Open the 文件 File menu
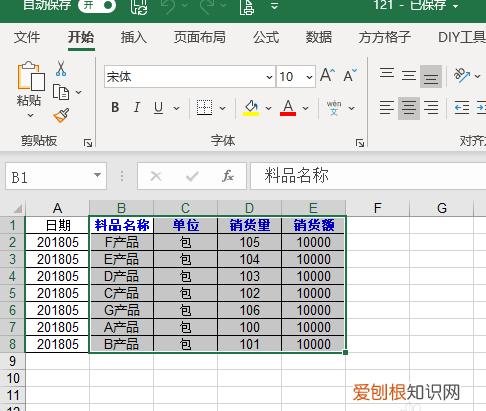The image size is (486, 411). point(27,37)
